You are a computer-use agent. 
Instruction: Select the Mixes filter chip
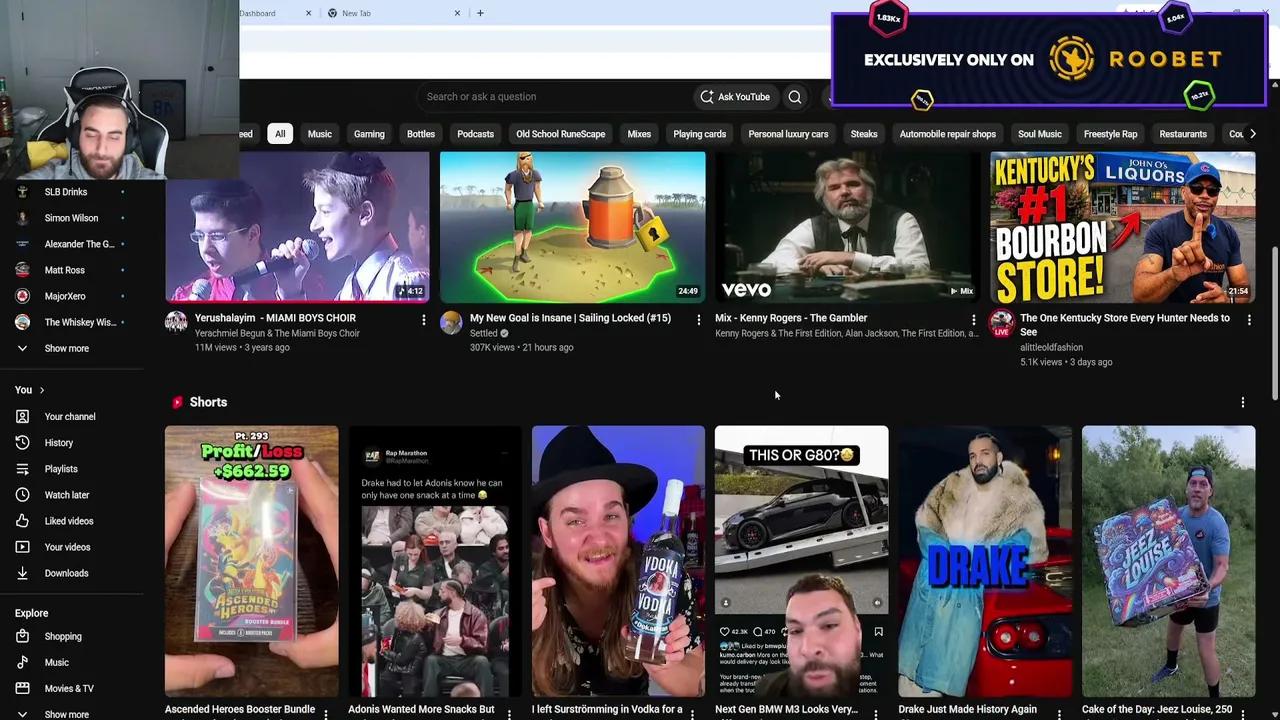[639, 134]
